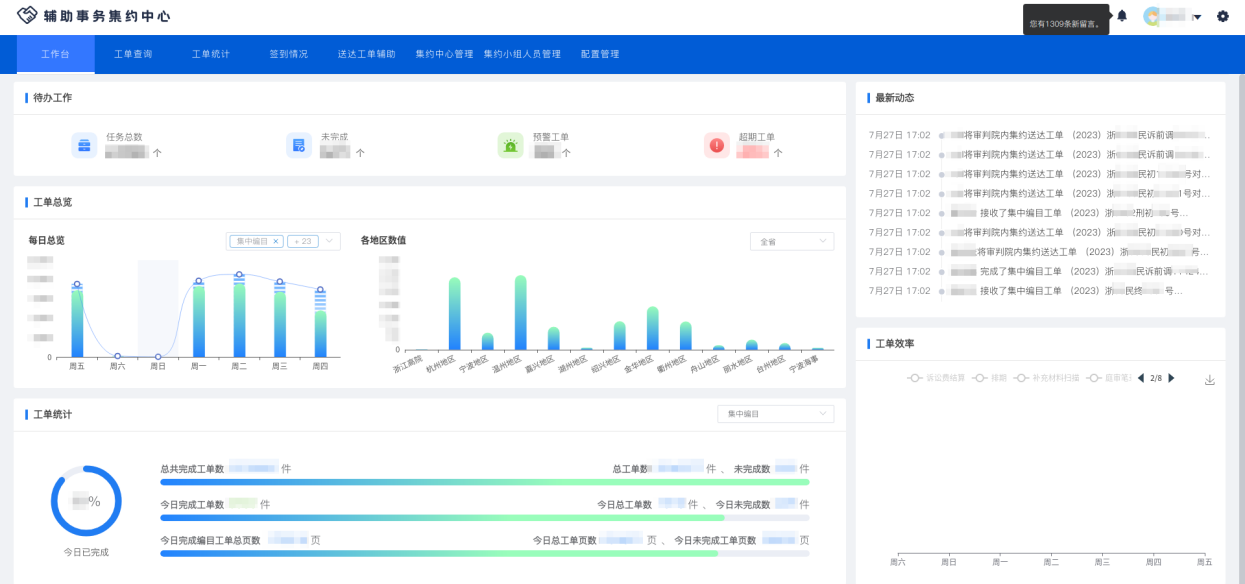Click the 超期工单 red alert icon
1245x584 pixels.
(716, 145)
